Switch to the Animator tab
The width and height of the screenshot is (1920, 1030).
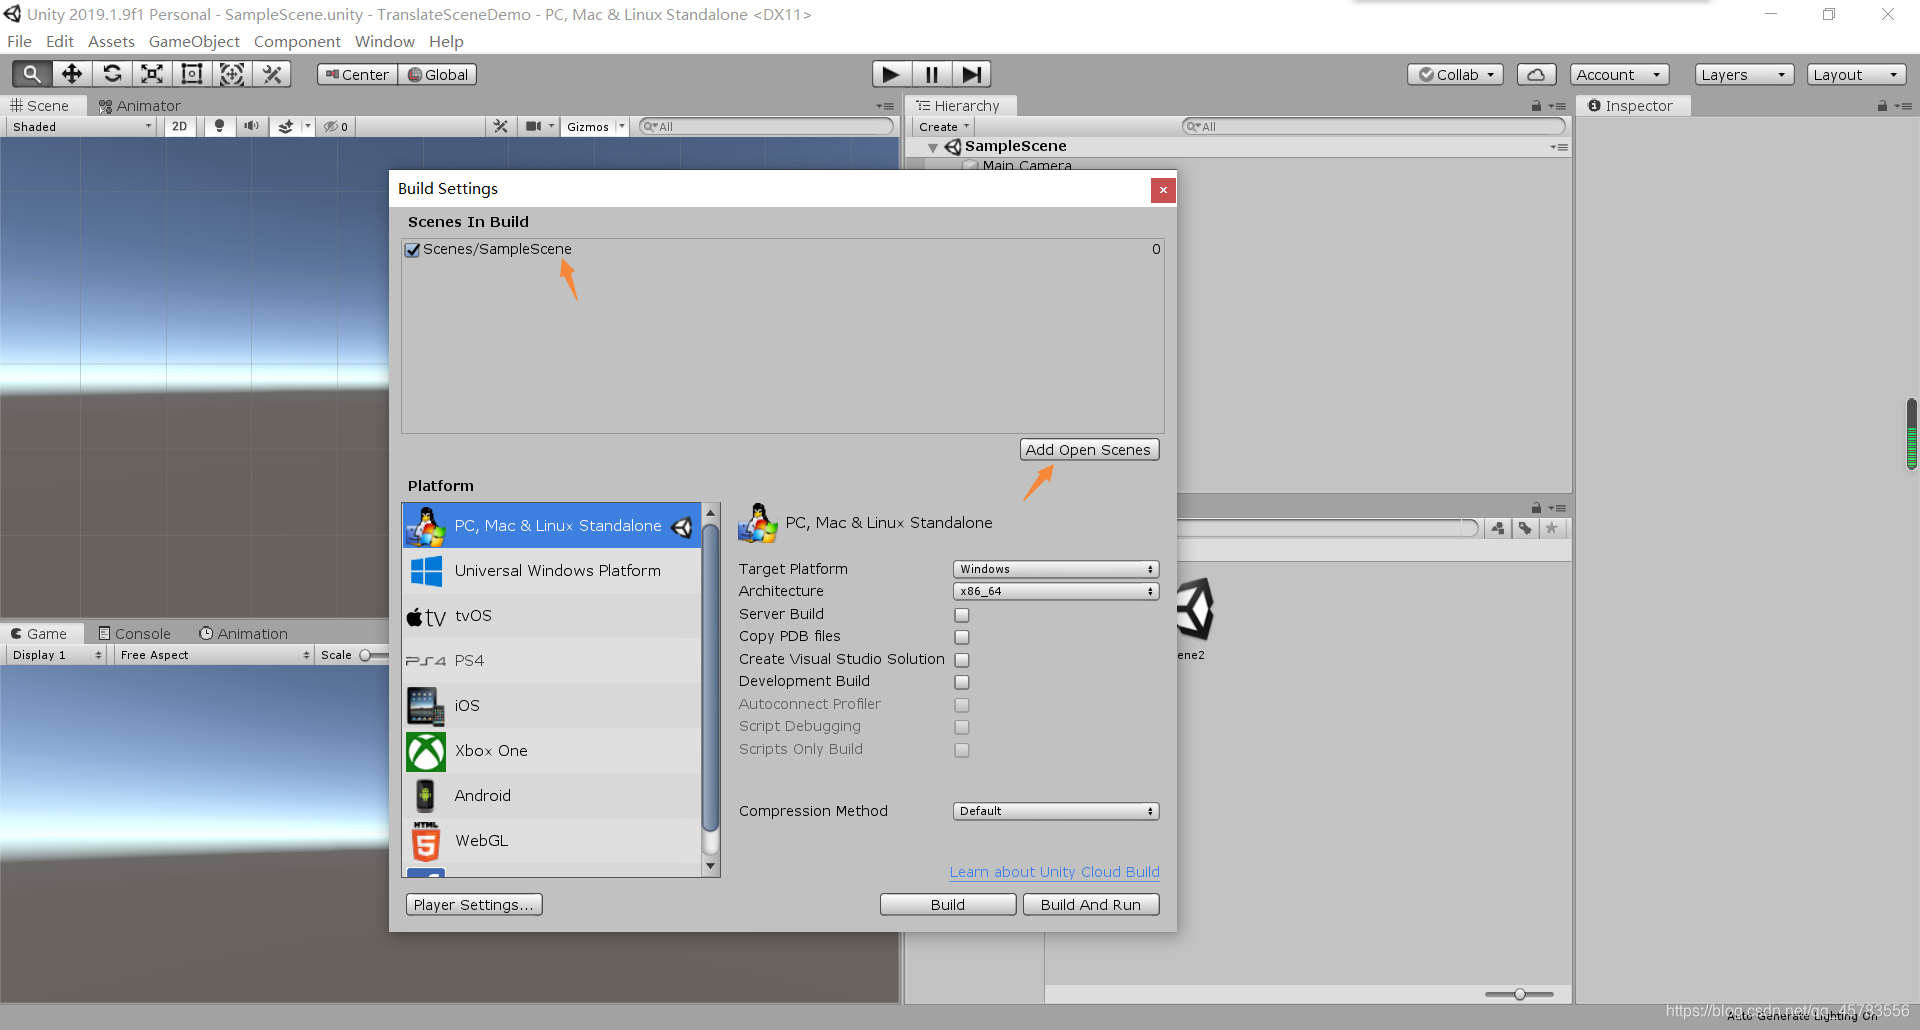(x=140, y=106)
